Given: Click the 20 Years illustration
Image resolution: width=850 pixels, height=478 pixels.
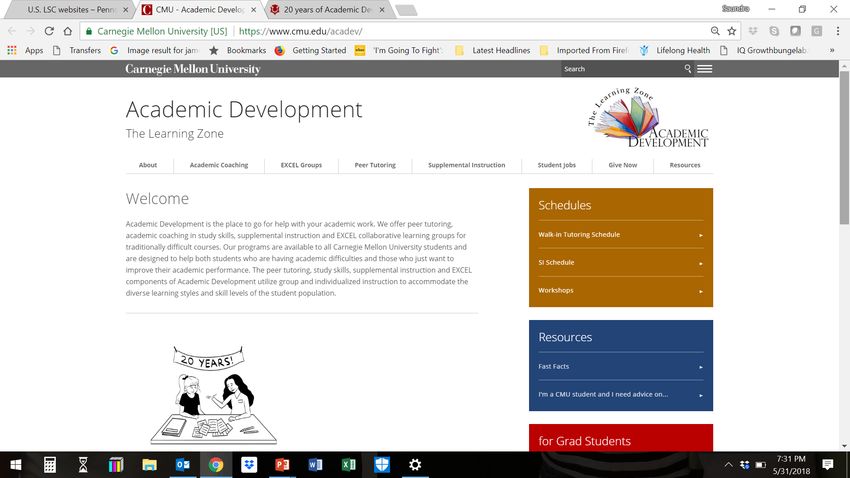Looking at the screenshot, I should point(214,395).
